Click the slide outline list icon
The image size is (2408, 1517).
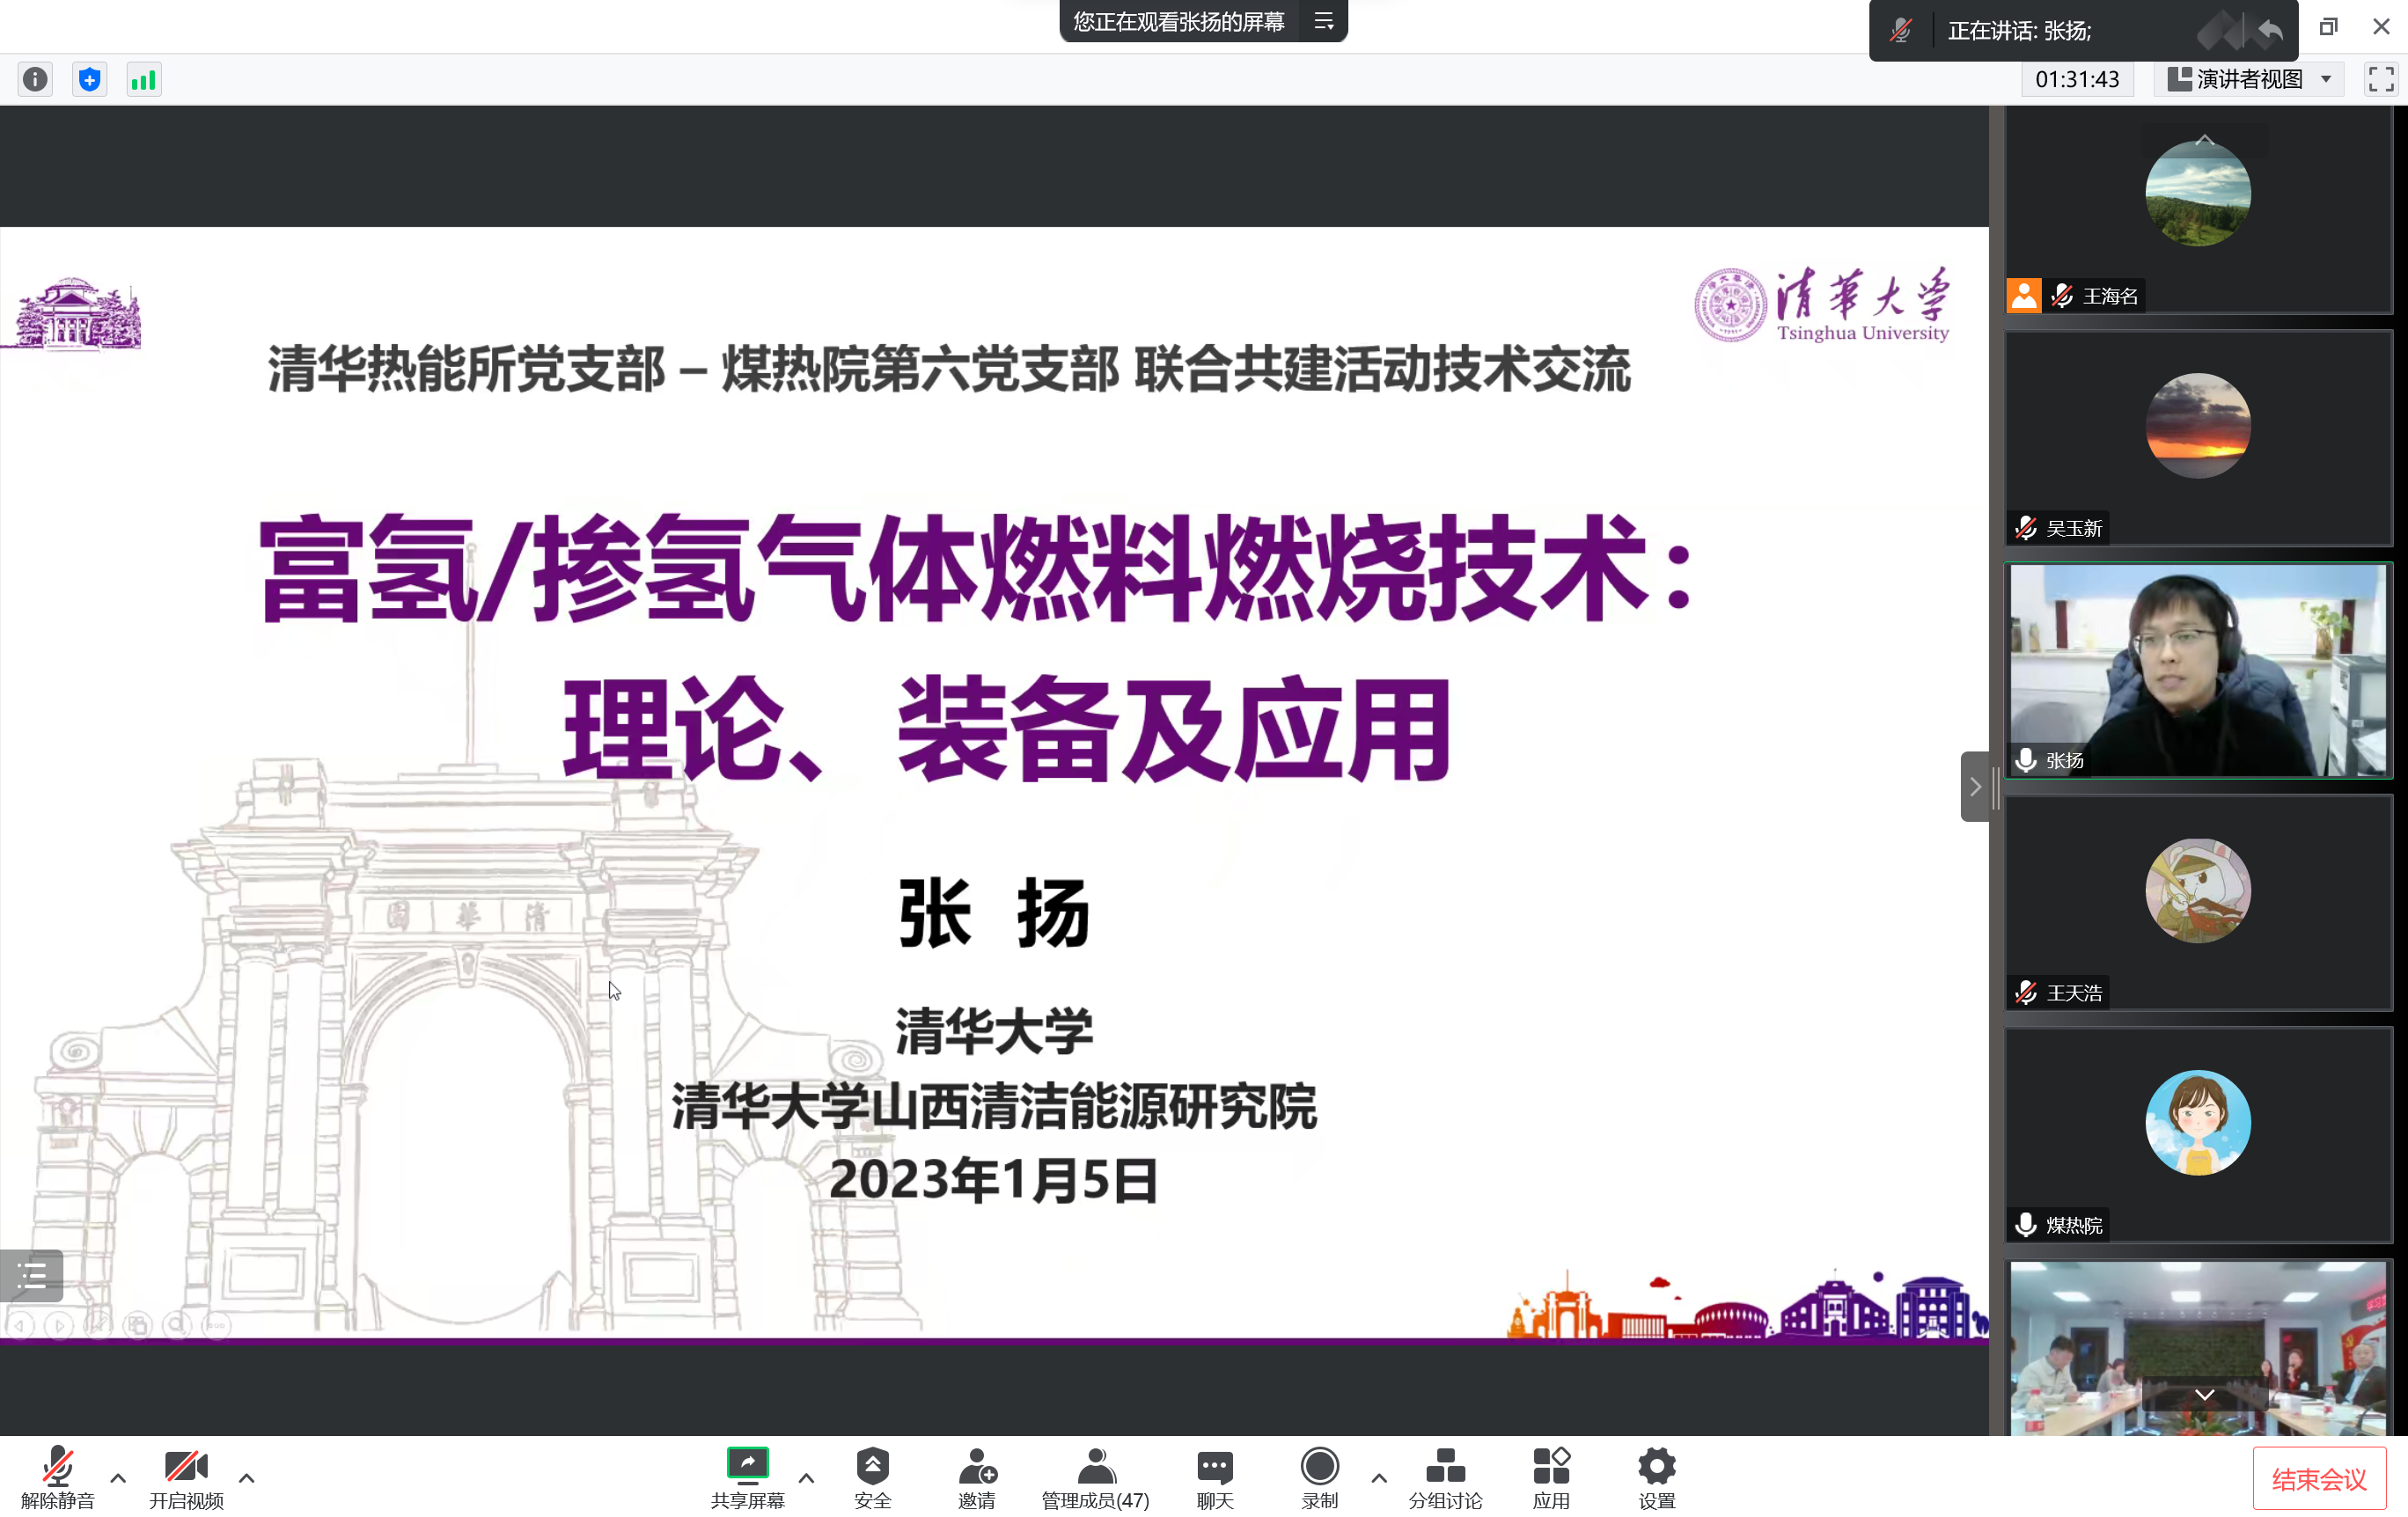tap(31, 1275)
